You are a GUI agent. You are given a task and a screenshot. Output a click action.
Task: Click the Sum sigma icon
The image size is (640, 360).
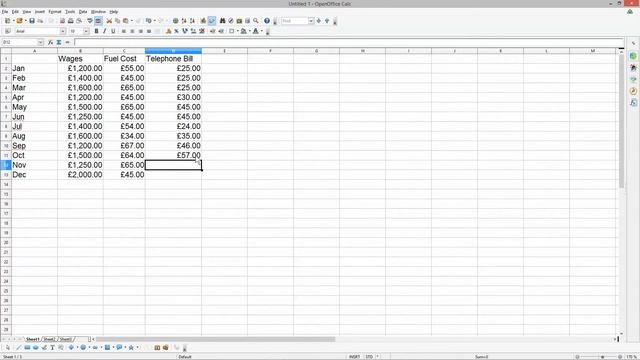(x=59, y=42)
